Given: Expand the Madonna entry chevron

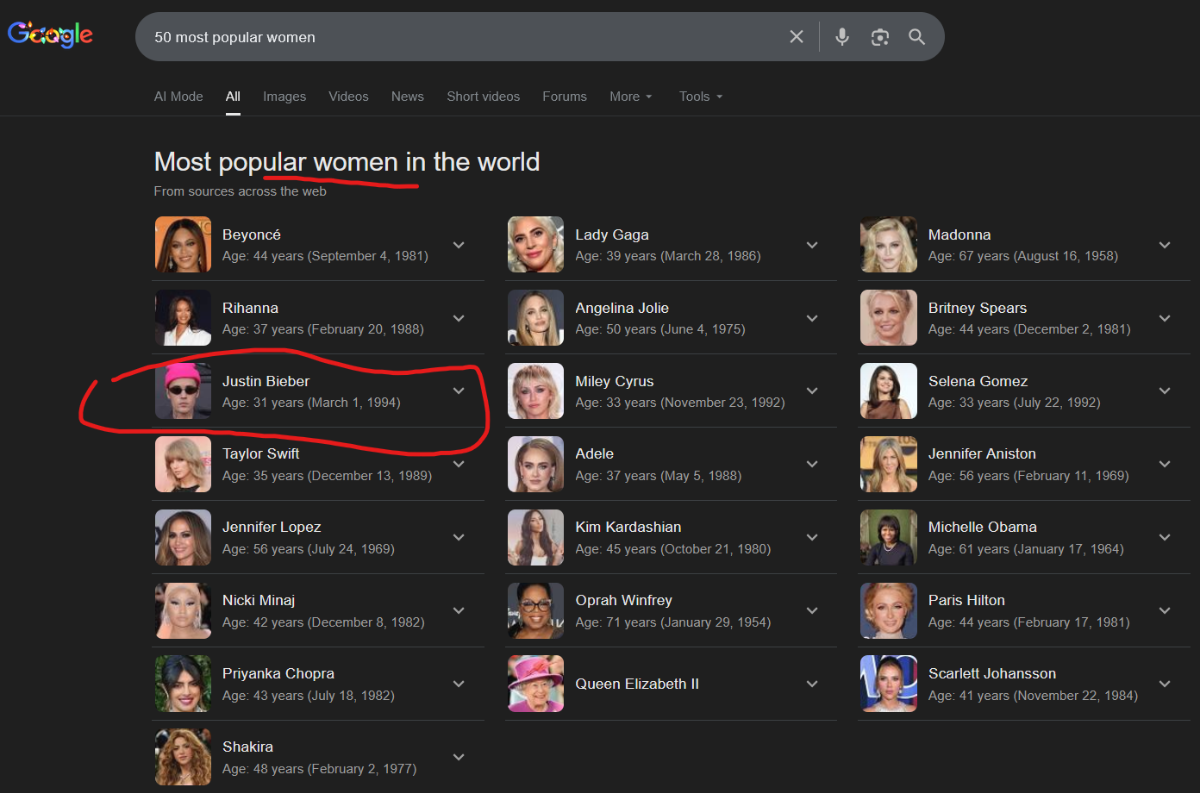Looking at the screenshot, I should 1165,245.
